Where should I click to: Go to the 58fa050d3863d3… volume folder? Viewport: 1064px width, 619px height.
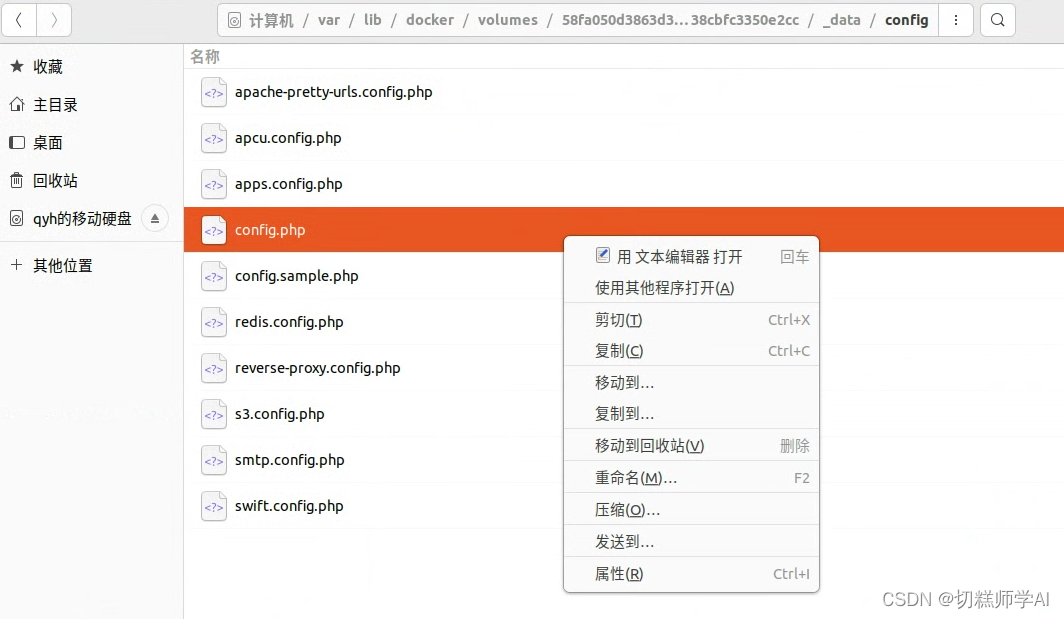tap(680, 20)
